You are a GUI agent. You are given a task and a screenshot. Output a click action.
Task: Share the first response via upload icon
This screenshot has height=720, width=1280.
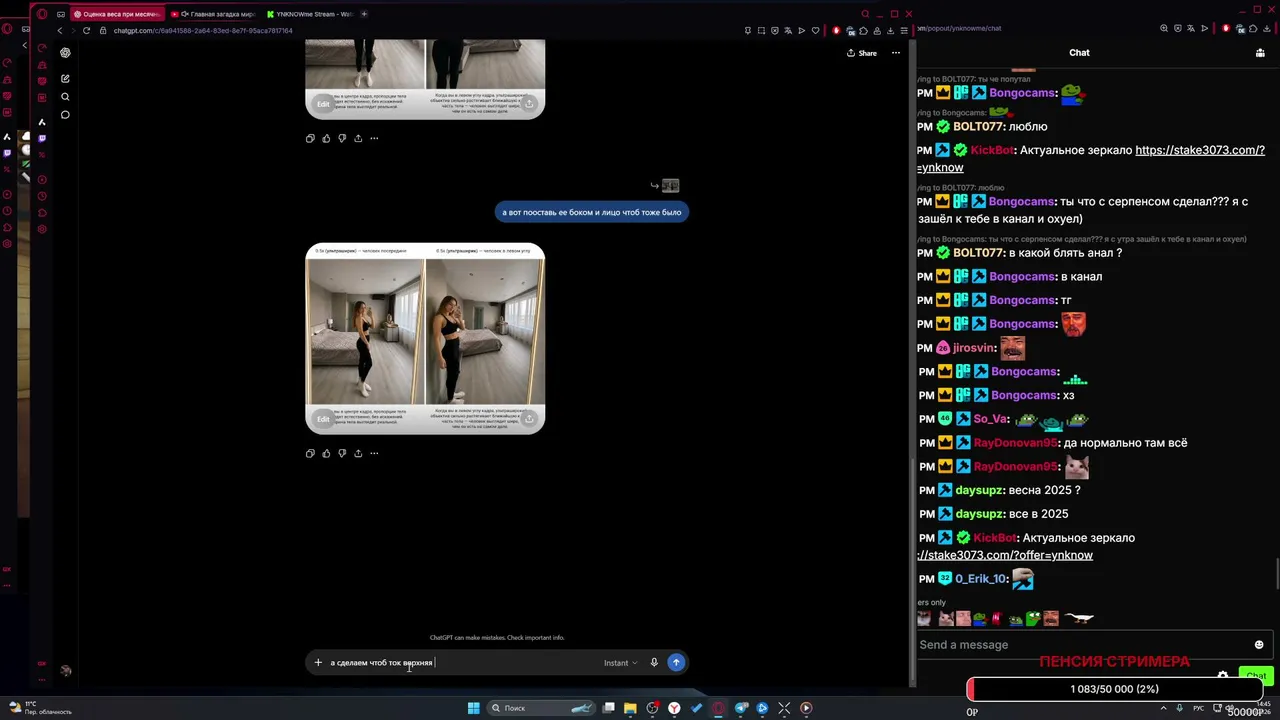click(358, 138)
